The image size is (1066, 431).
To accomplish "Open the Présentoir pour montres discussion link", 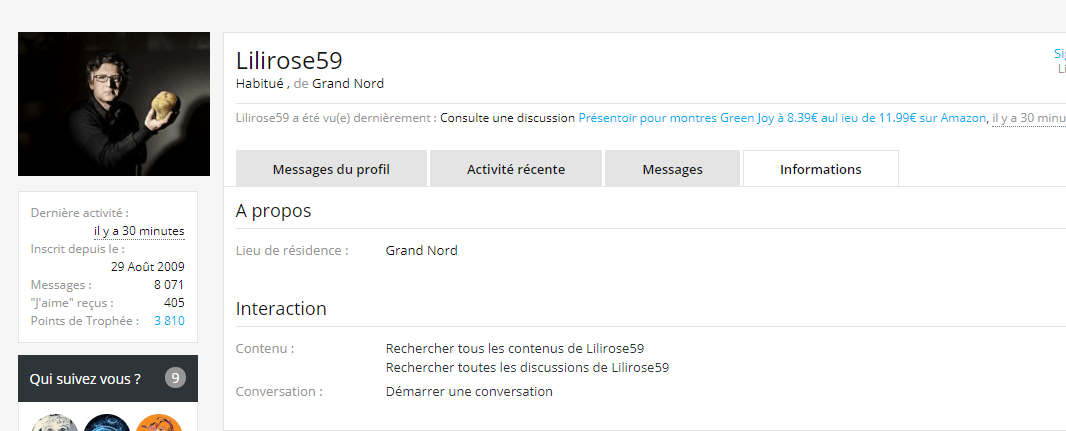I will click(x=782, y=118).
